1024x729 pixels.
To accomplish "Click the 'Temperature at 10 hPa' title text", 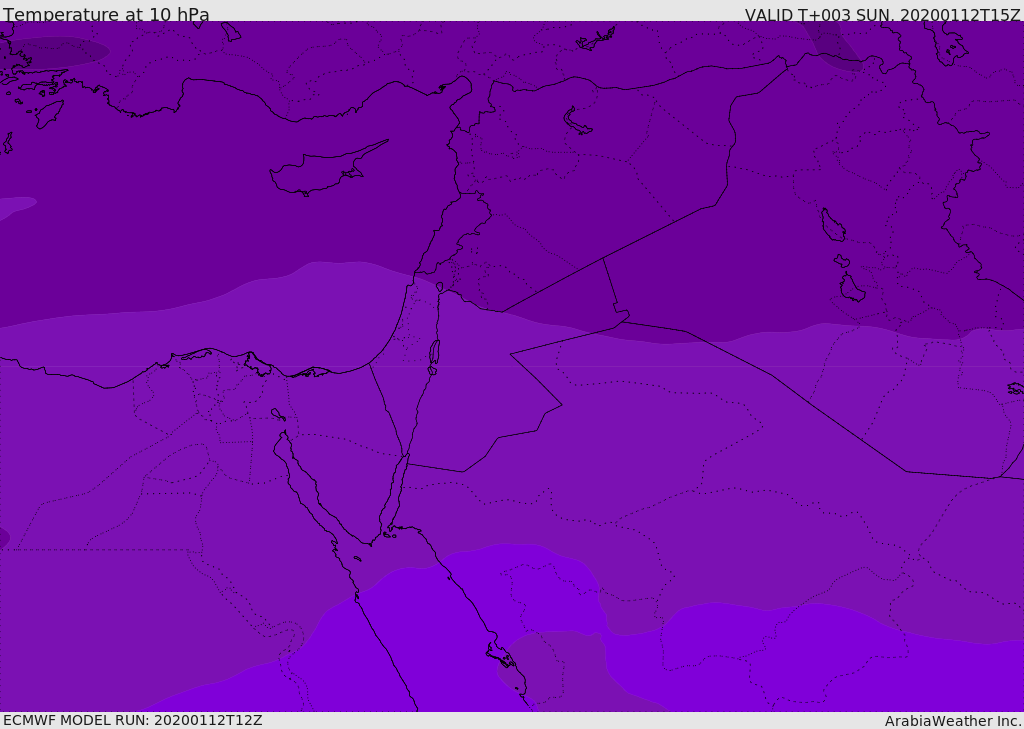I will [x=106, y=14].
